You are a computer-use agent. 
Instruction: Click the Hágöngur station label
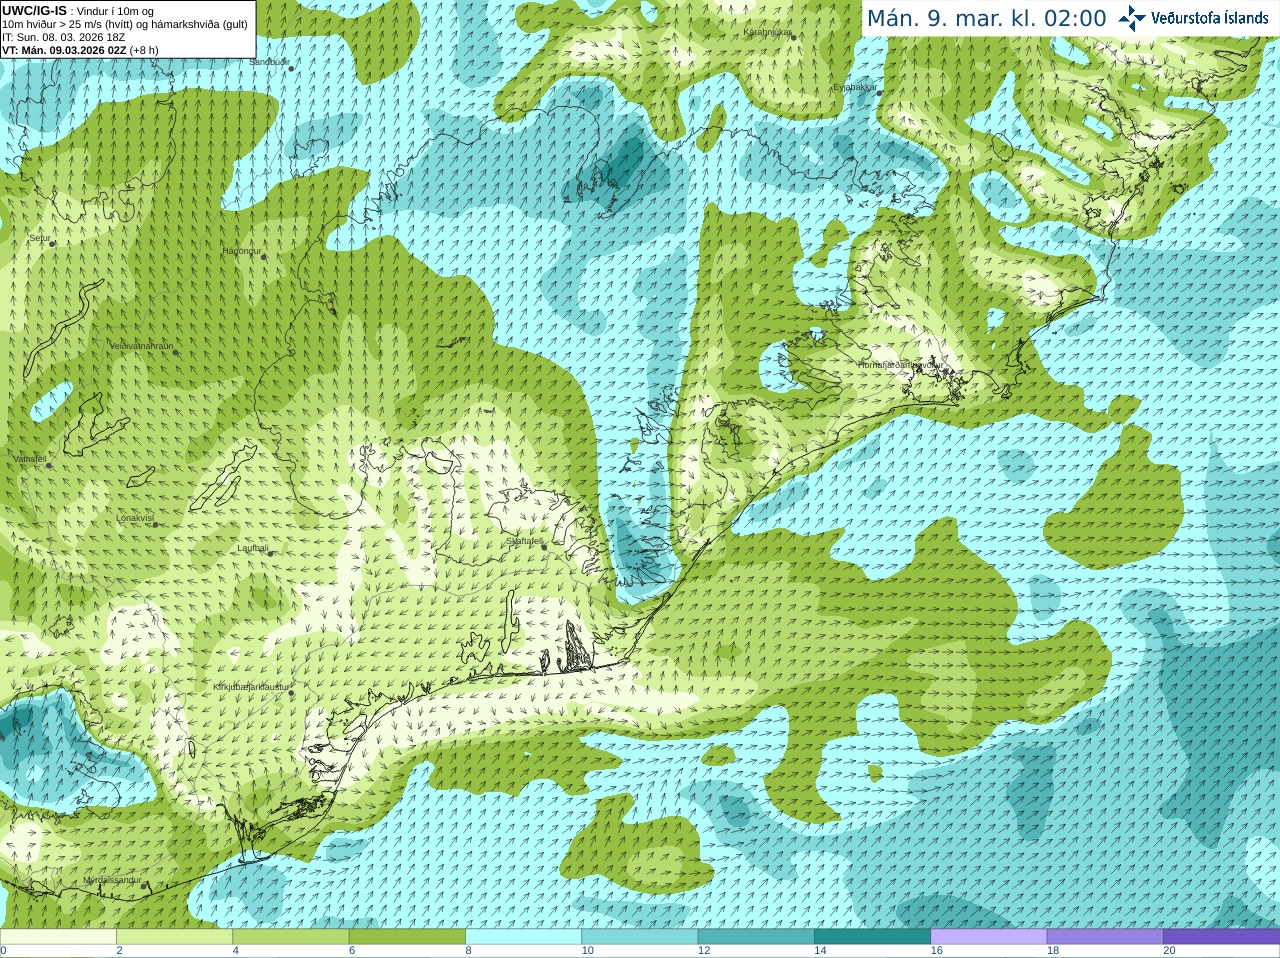[x=241, y=251]
